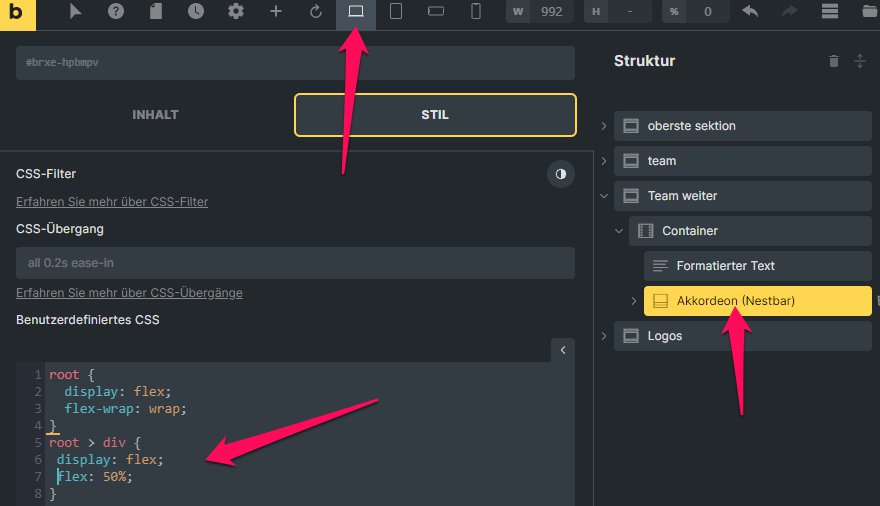Screen dimensions: 880x506
Task: Click the reload canvas icon
Action: 316,11
